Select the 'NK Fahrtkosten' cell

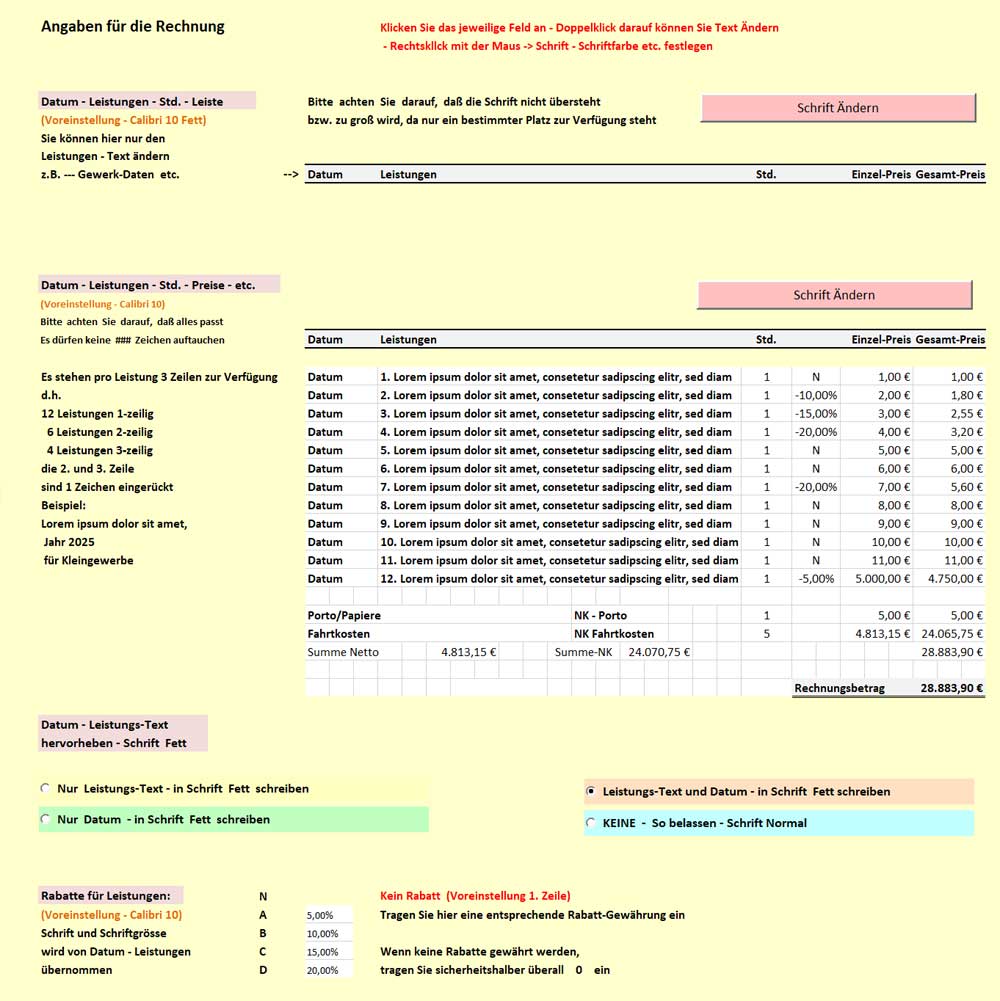[613, 634]
